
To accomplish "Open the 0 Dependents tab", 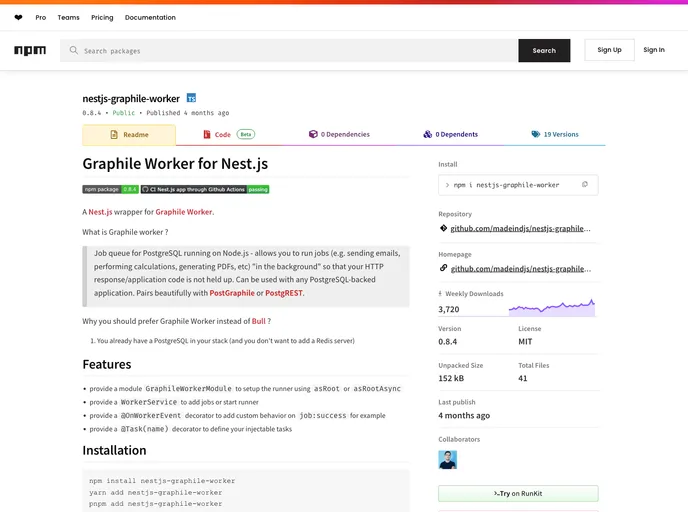I will (450, 134).
